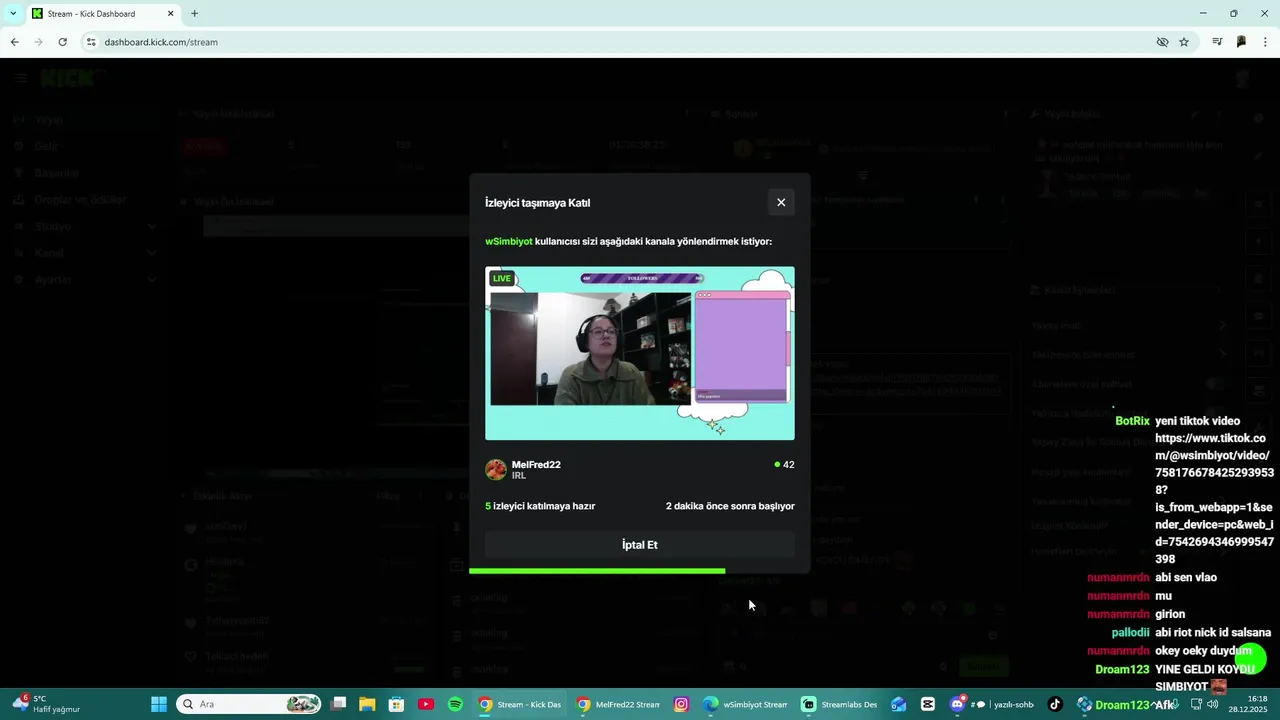
Task: Open MelFred22 live stream preview thumbnail
Action: click(x=640, y=353)
